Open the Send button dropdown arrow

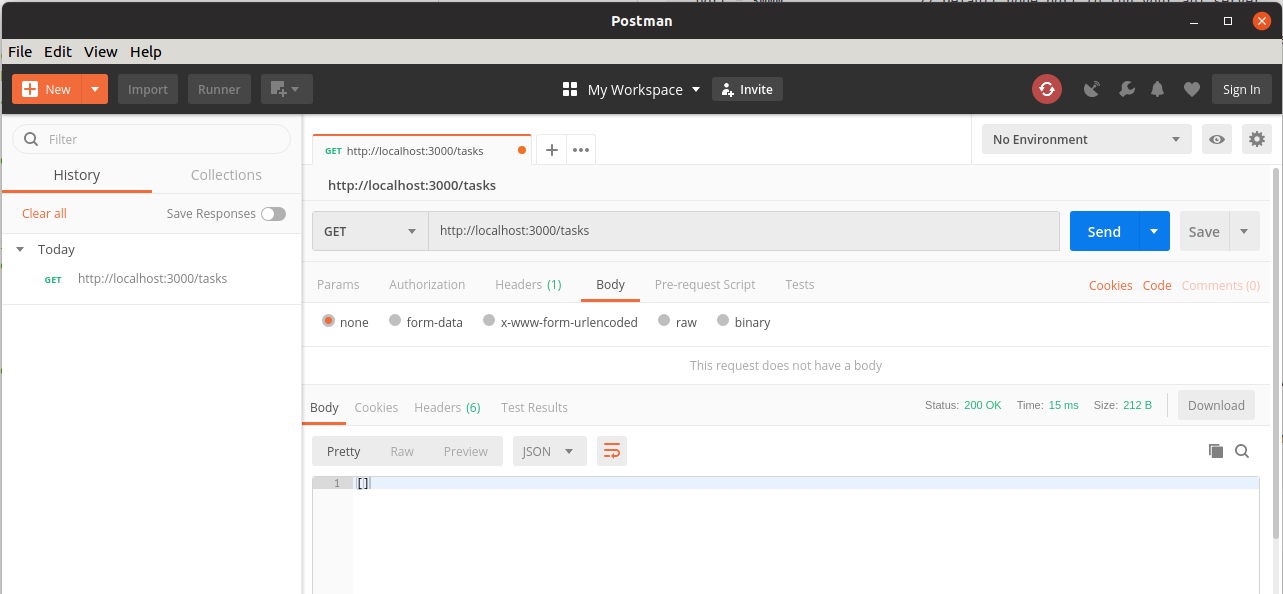click(1154, 231)
